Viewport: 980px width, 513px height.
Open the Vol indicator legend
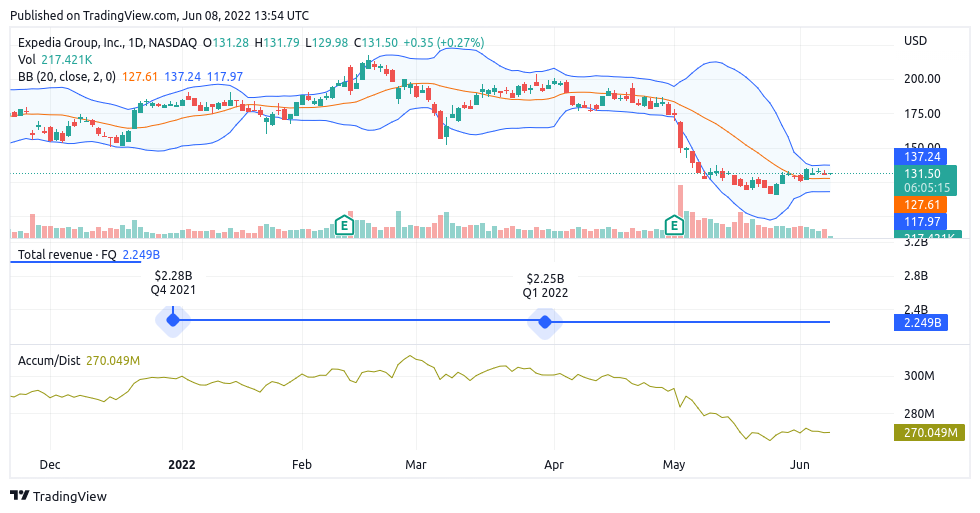click(27, 60)
